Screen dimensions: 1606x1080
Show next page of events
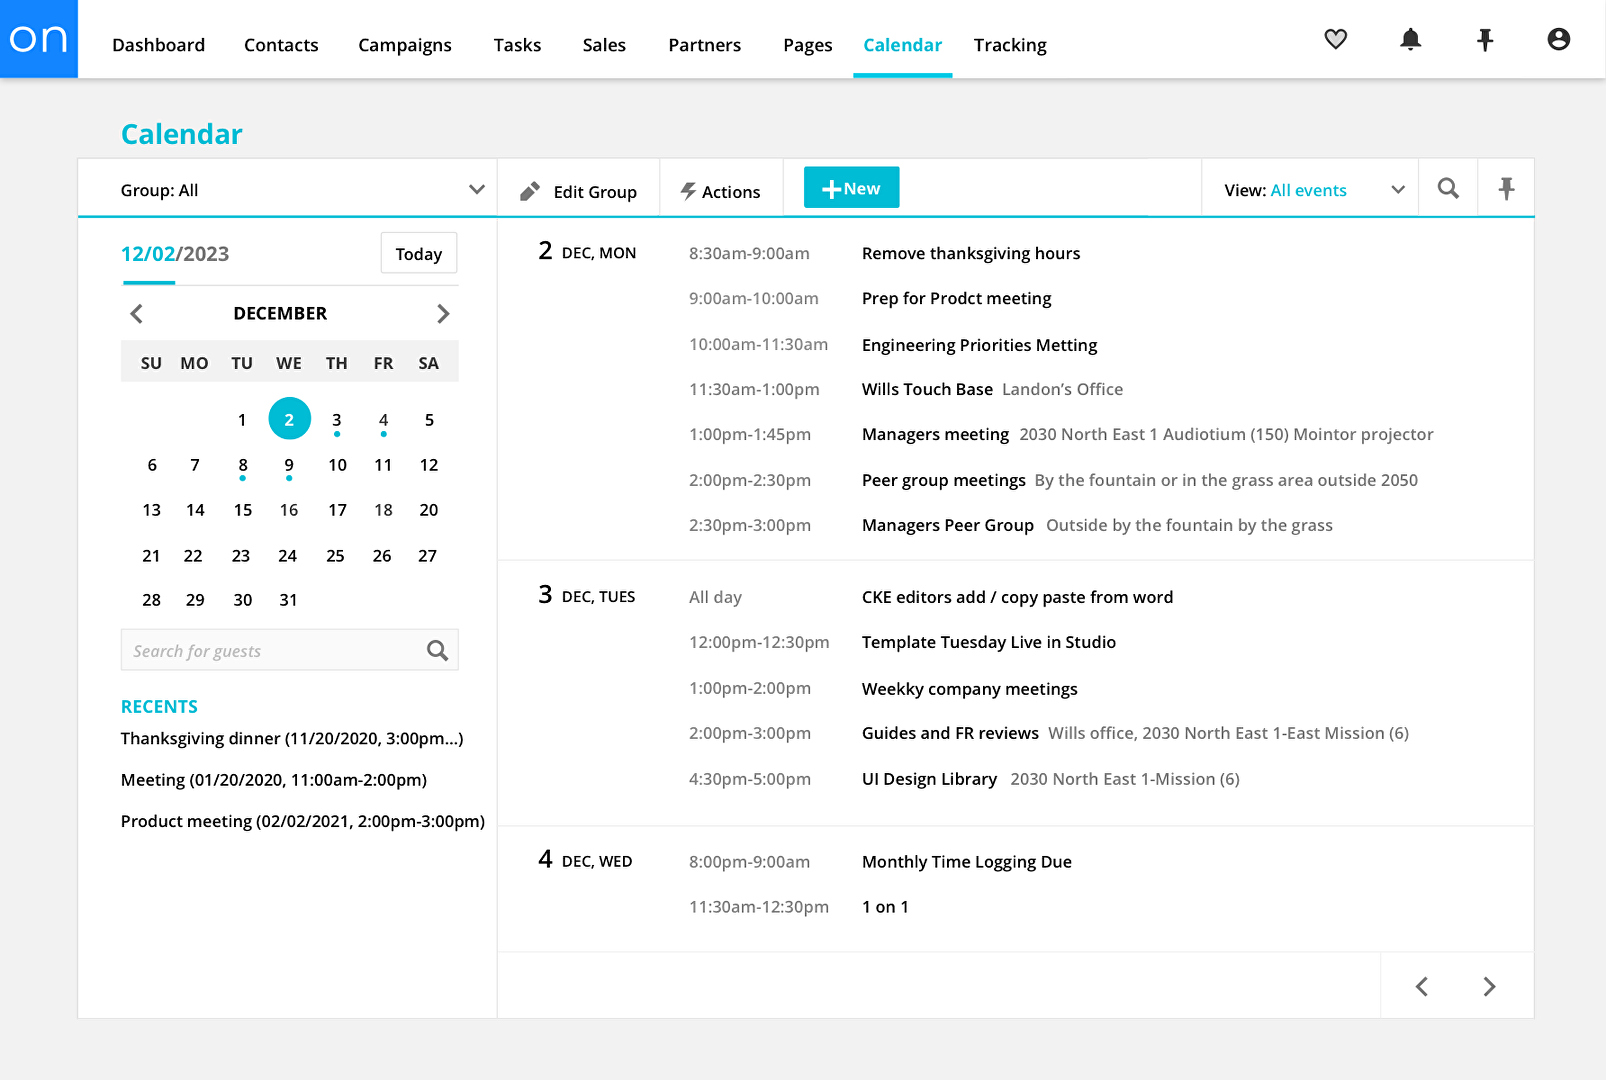coord(1489,987)
